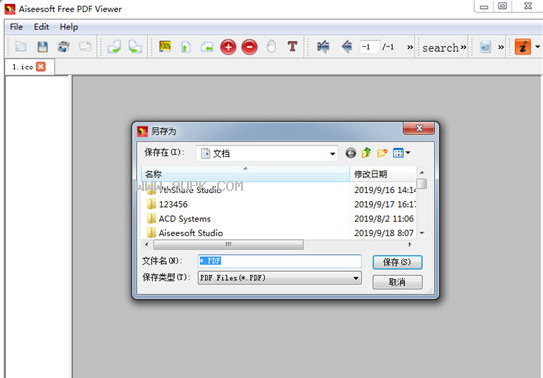Close the 另存为 dialog
This screenshot has width=543, height=378.
[419, 128]
